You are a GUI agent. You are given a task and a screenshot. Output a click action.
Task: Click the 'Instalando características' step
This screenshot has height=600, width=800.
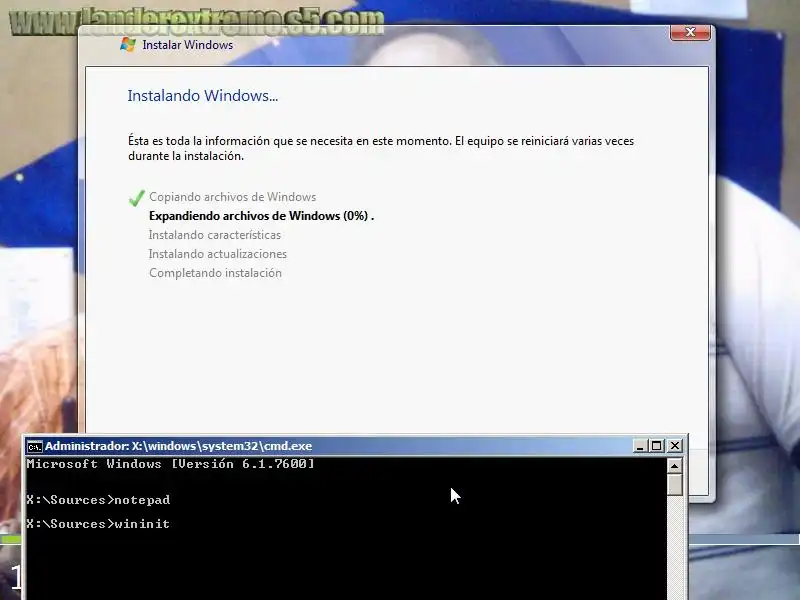(215, 235)
